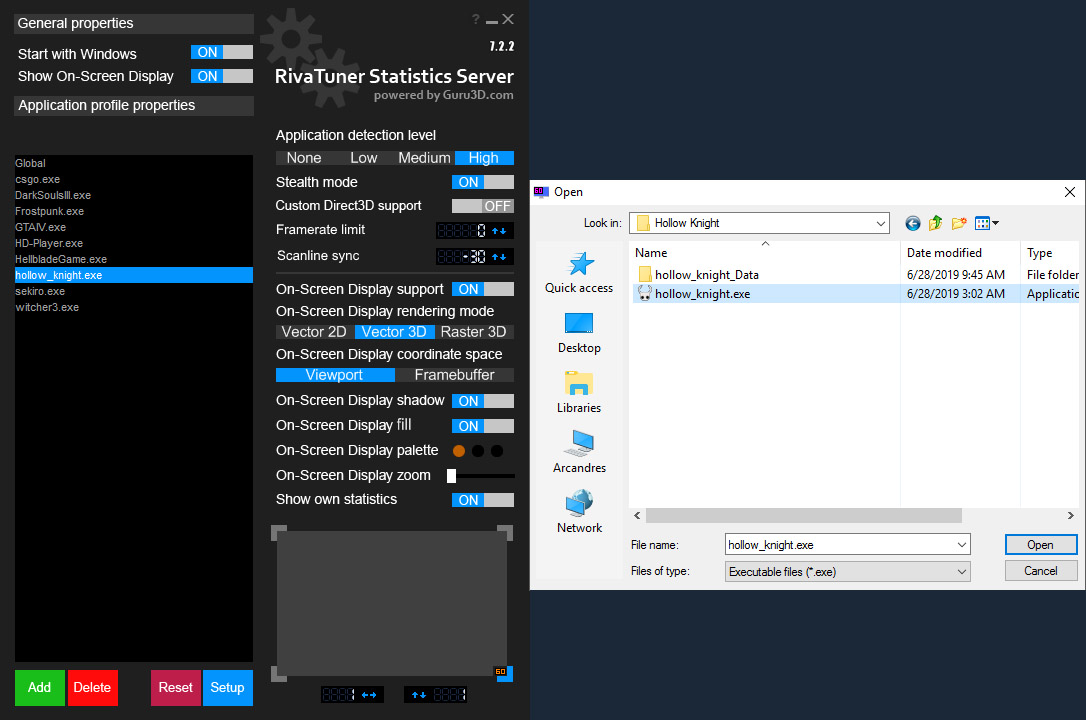Open Libraries from the places bar

coord(579,392)
